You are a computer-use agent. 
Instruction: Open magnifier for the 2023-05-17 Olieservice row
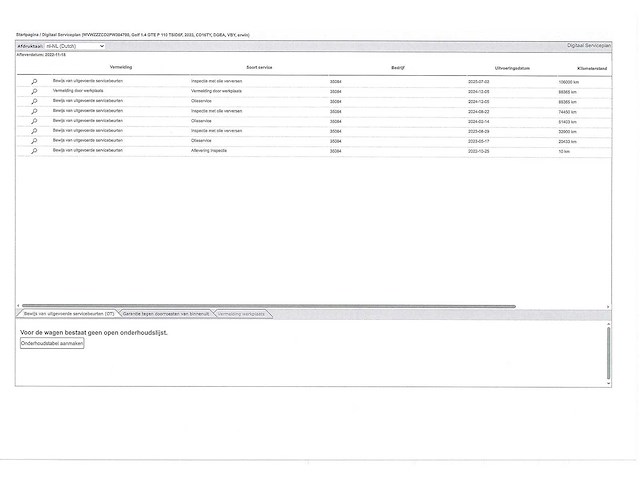(x=34, y=141)
